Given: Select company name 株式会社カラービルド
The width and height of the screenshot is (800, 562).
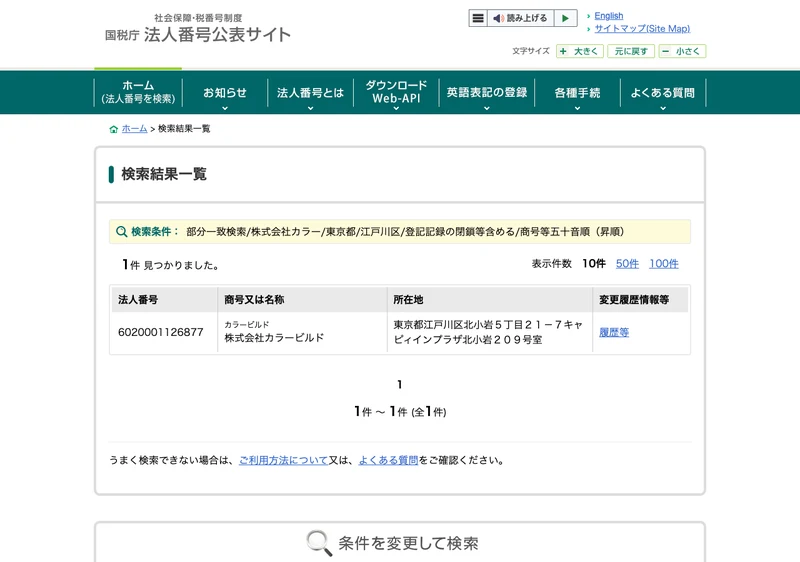Looking at the screenshot, I should 274,338.
